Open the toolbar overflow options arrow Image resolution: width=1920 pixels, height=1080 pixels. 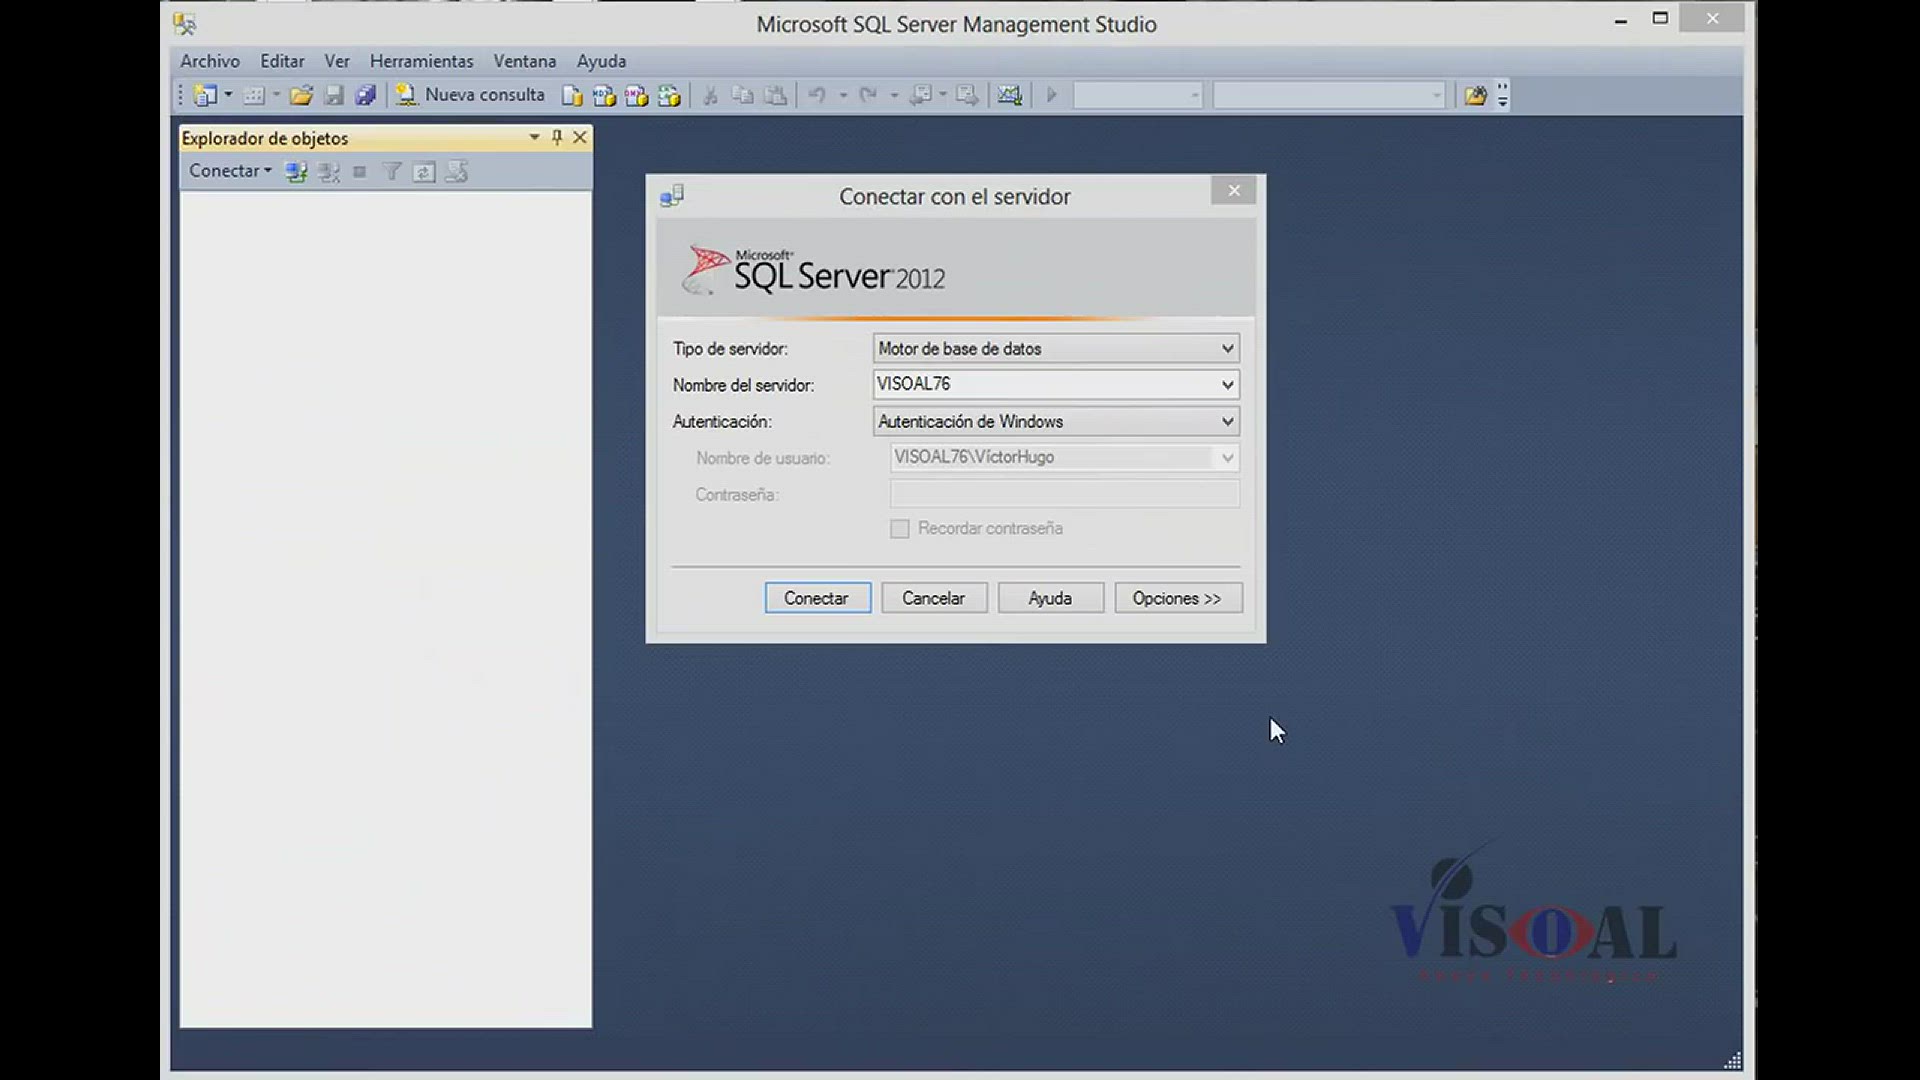coord(1502,95)
